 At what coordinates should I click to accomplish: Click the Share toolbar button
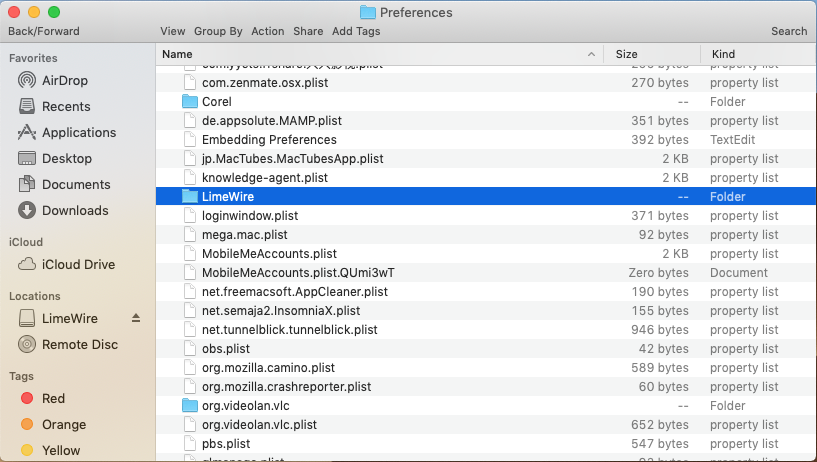pos(308,31)
